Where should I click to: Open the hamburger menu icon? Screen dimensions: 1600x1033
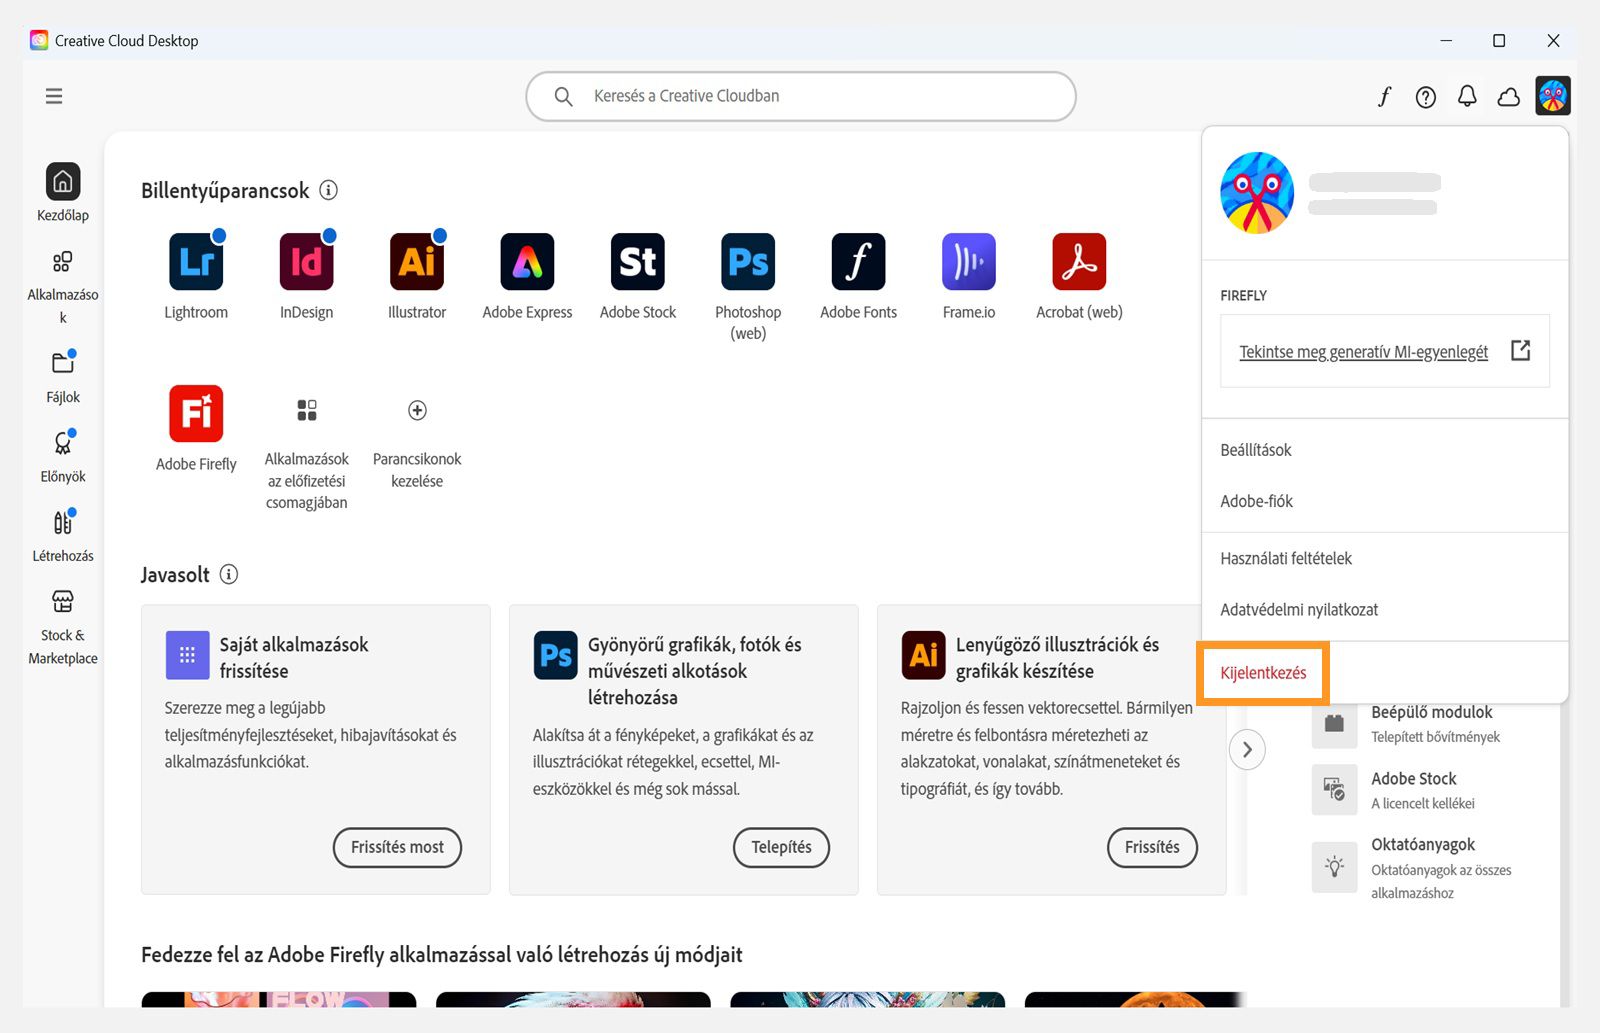[x=54, y=96]
